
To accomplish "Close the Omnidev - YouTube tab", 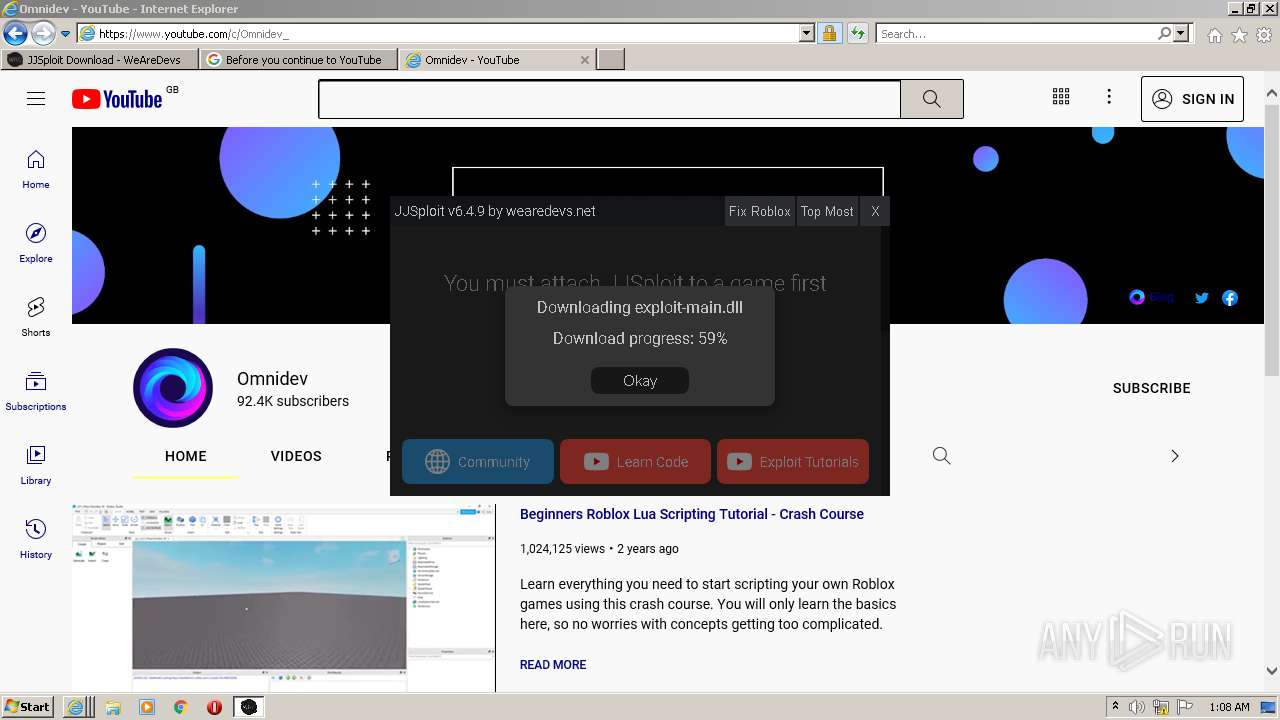I will point(585,60).
